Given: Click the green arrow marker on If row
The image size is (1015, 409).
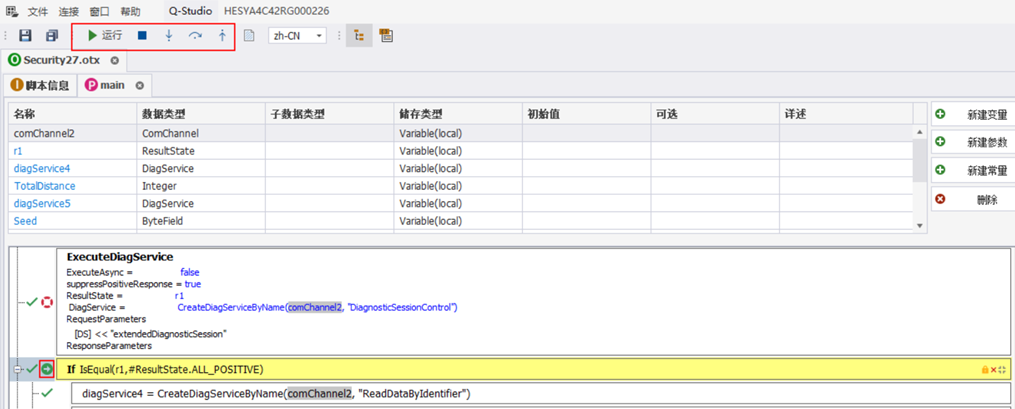Looking at the screenshot, I should [x=47, y=370].
